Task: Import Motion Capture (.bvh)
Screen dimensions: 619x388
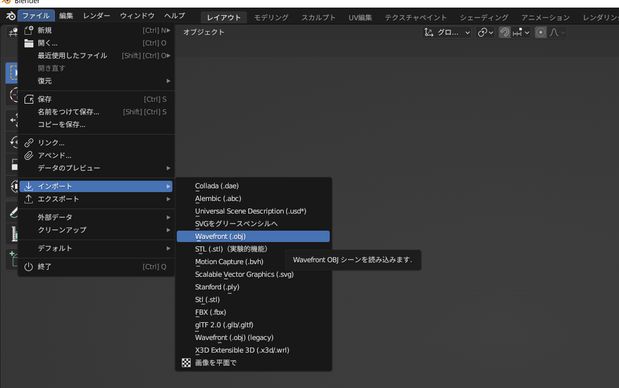Action: (x=253, y=261)
